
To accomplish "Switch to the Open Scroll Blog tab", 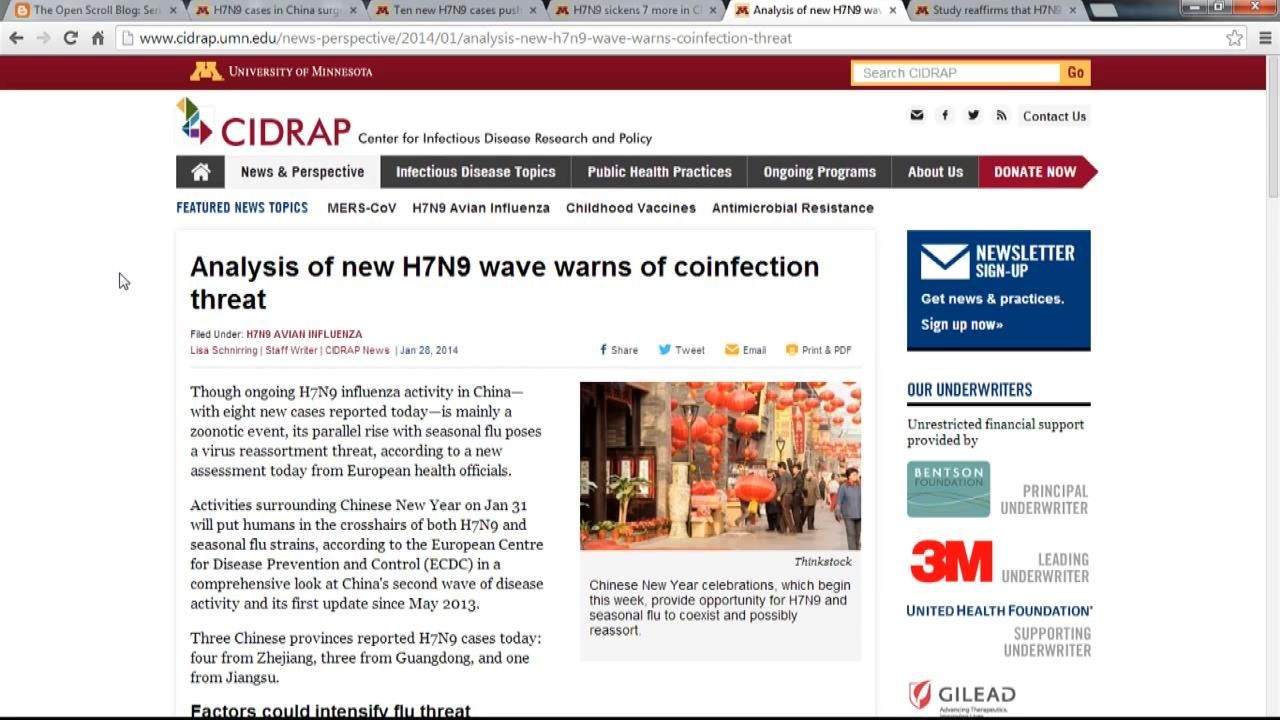I will (x=95, y=10).
